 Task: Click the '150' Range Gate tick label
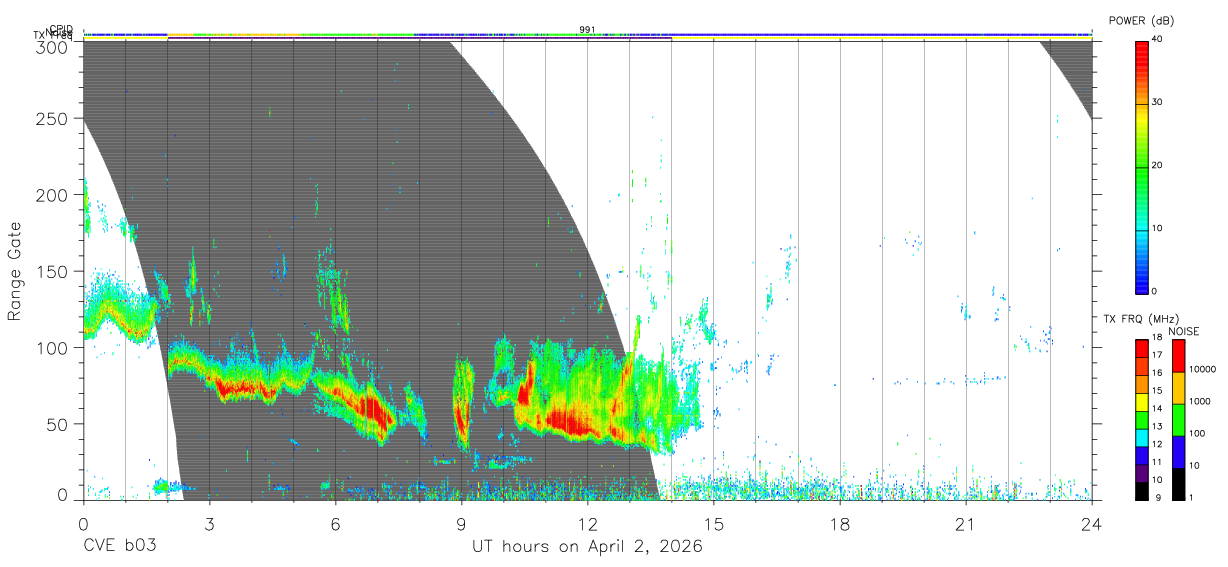pos(52,271)
